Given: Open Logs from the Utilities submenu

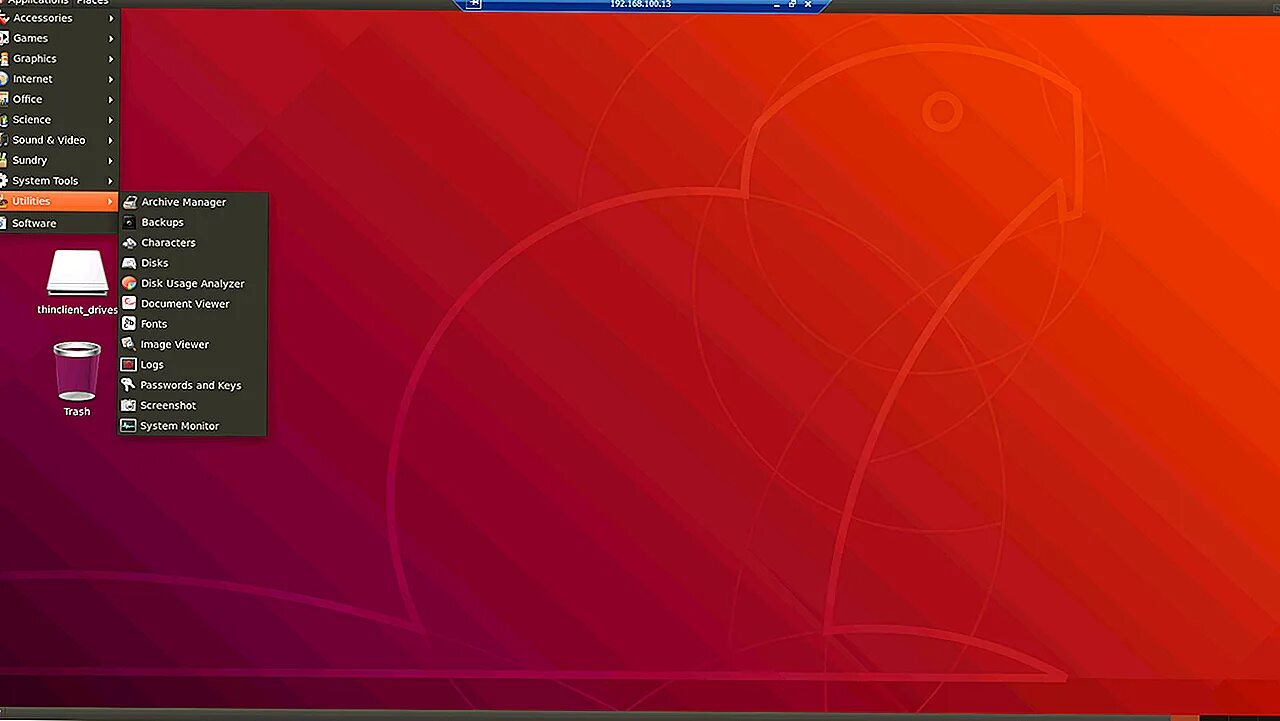Looking at the screenshot, I should [192, 365].
